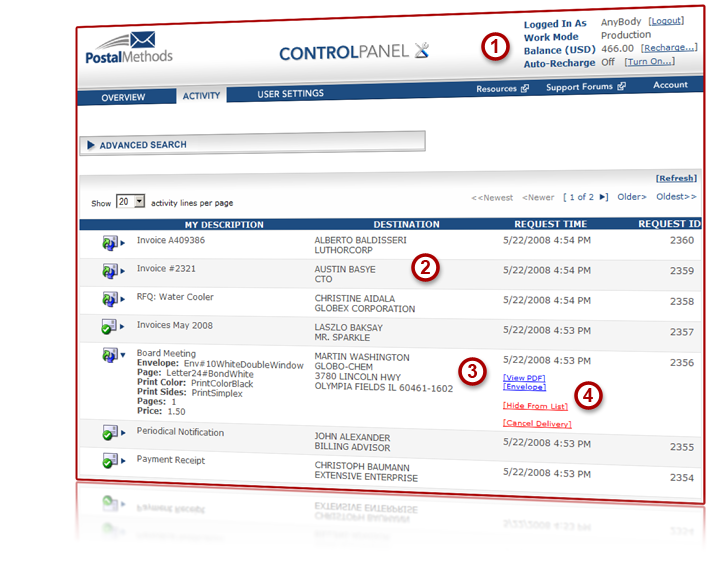Image resolution: width=710 pixels, height=561 pixels.
Task: Click the Control Panel tools icon
Action: tap(422, 50)
